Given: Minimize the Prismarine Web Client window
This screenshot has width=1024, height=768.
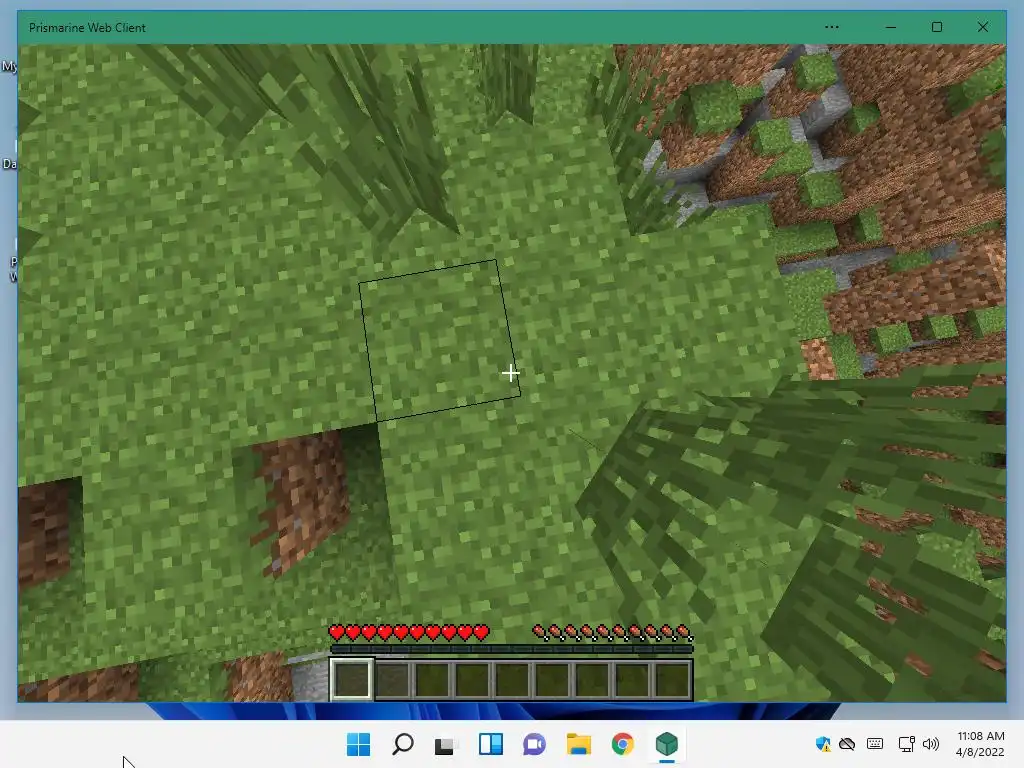Looking at the screenshot, I should point(891,27).
